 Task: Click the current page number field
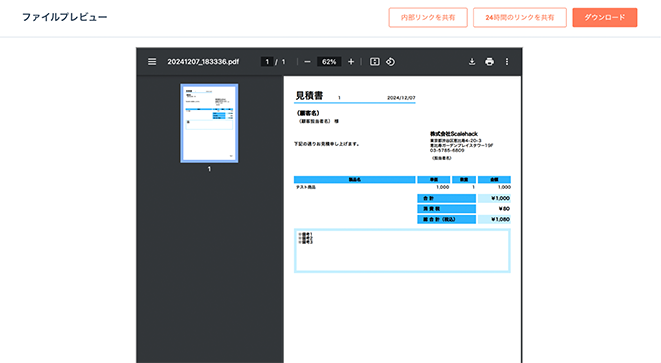click(x=267, y=62)
